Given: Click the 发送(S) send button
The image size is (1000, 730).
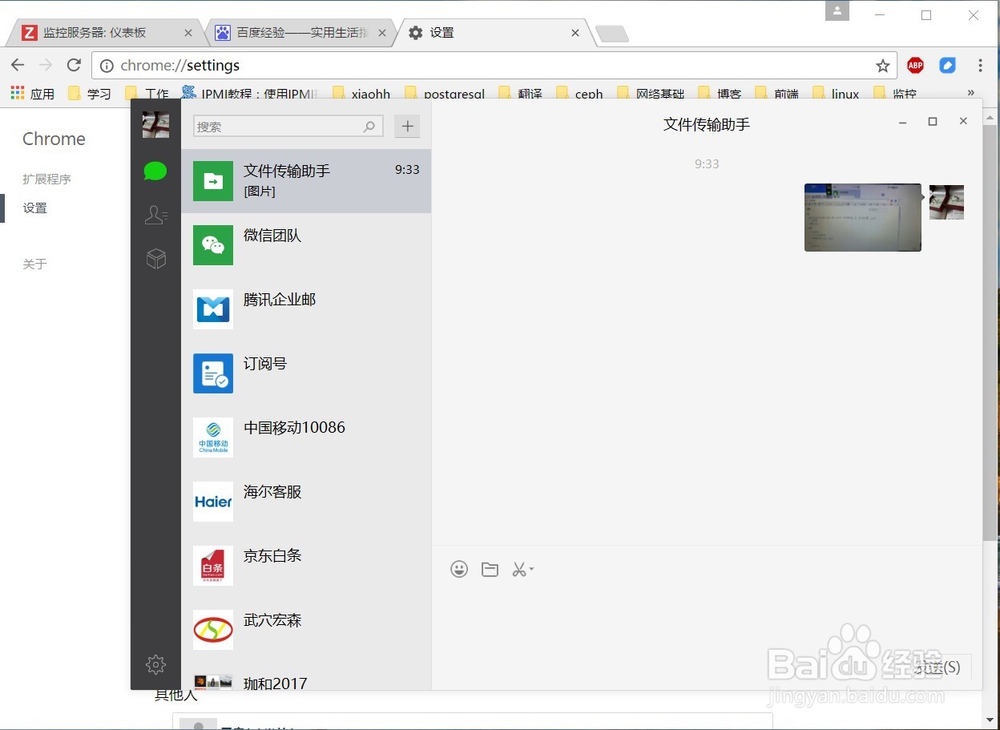Looking at the screenshot, I should click(936, 667).
